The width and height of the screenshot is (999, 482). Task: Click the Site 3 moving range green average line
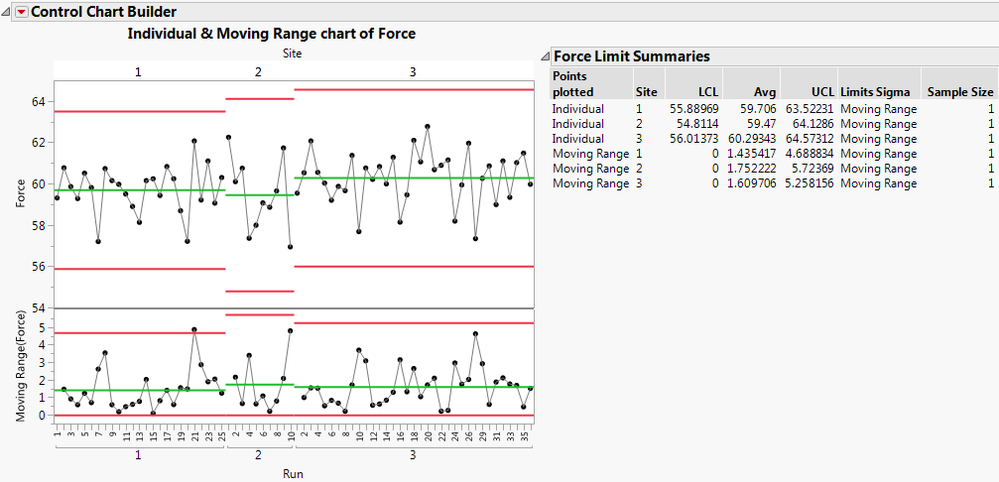click(x=413, y=386)
